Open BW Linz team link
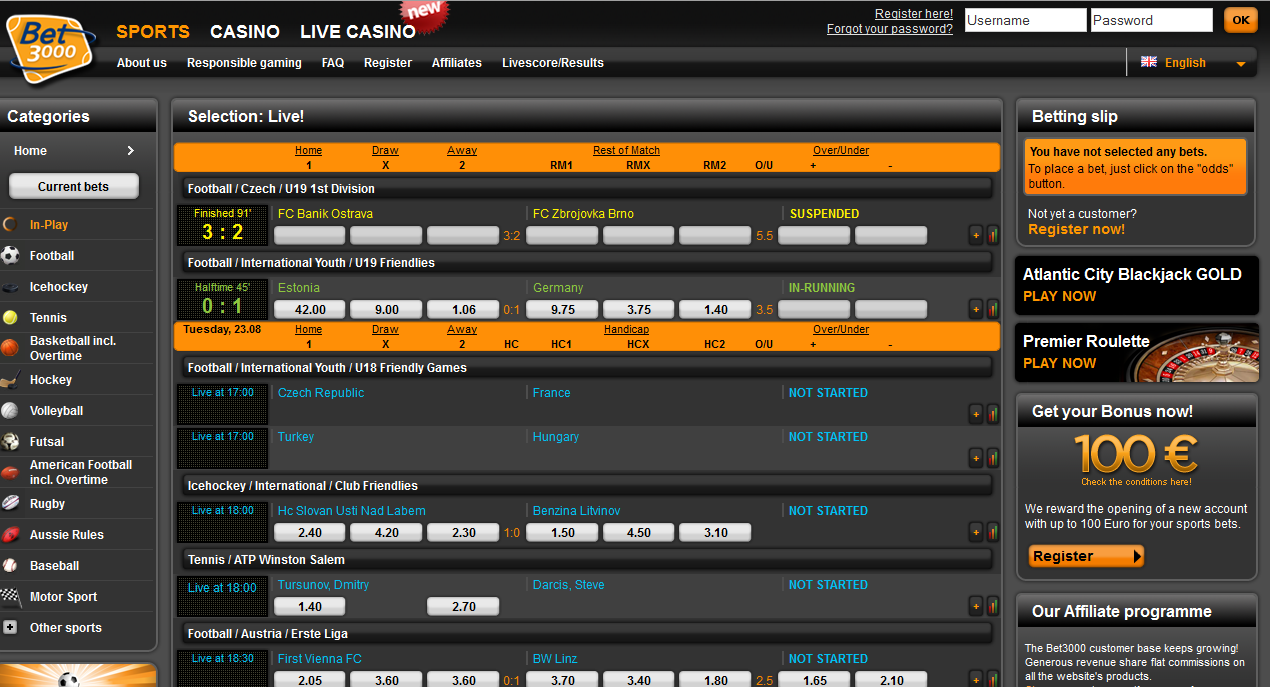 click(555, 659)
